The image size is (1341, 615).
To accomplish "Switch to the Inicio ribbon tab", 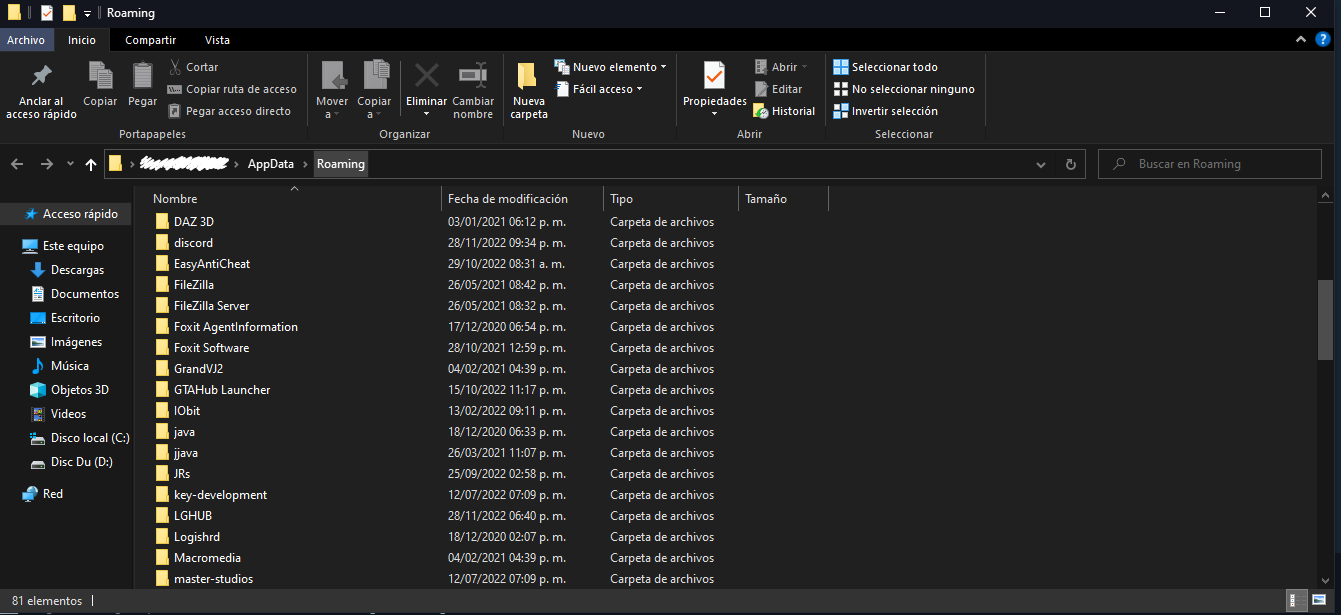I will (82, 40).
